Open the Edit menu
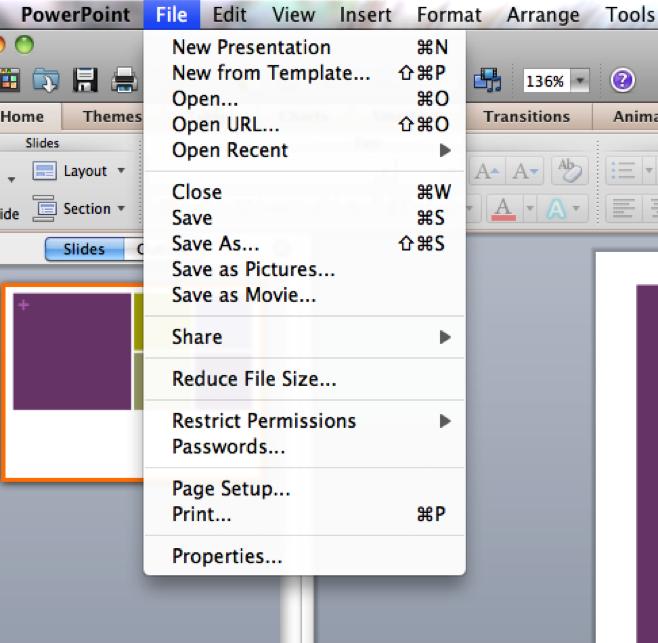Image resolution: width=658 pixels, height=643 pixels. pos(230,15)
